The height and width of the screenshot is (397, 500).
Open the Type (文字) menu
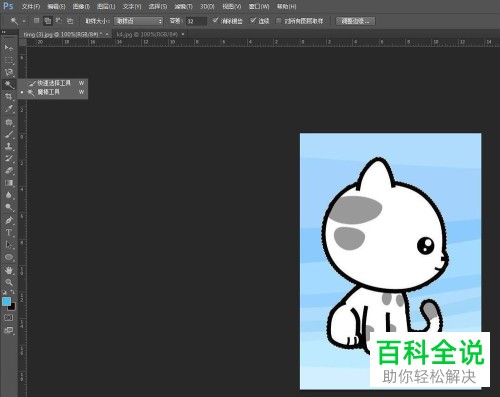[x=132, y=6]
